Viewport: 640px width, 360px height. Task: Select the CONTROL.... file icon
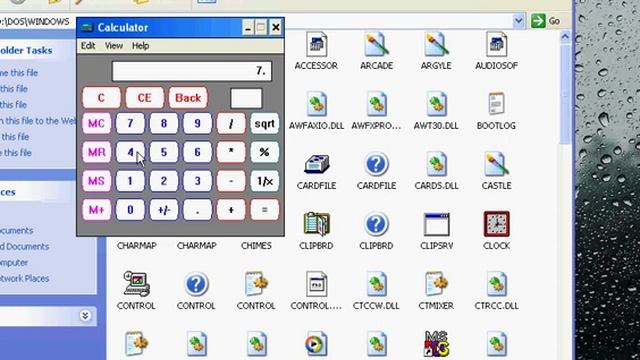pos(316,284)
